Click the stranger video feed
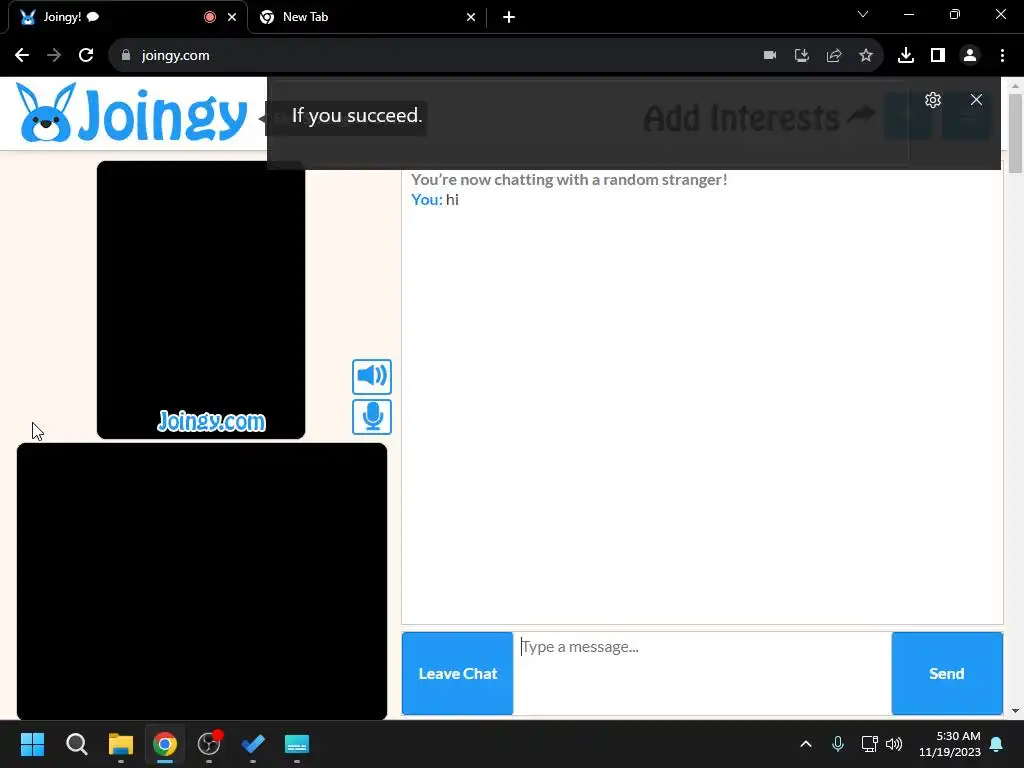Image resolution: width=1024 pixels, height=768 pixels. tap(201, 300)
